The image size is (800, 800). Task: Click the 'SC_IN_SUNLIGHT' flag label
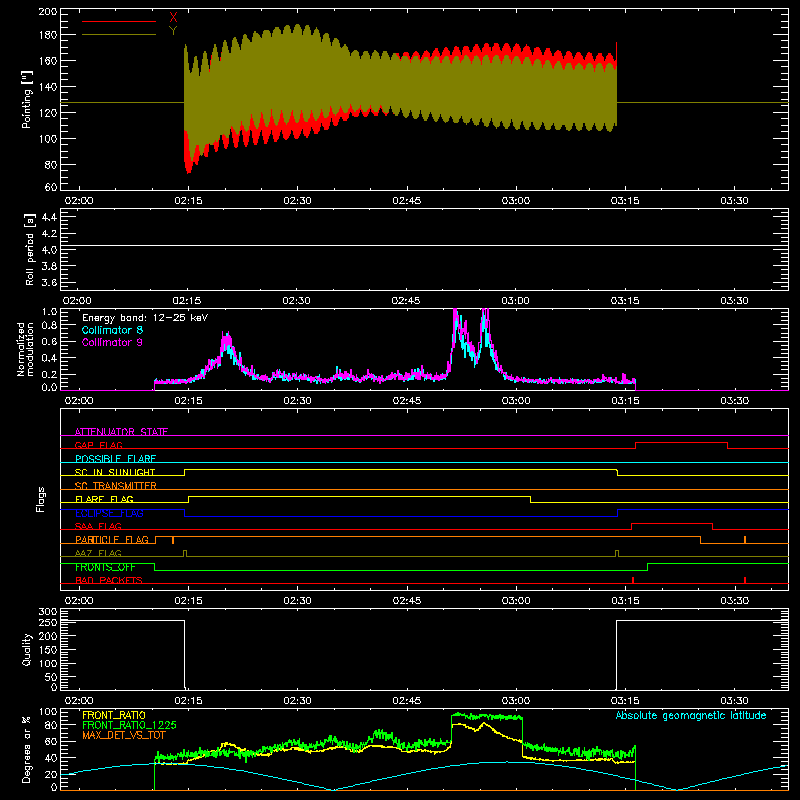(x=115, y=472)
